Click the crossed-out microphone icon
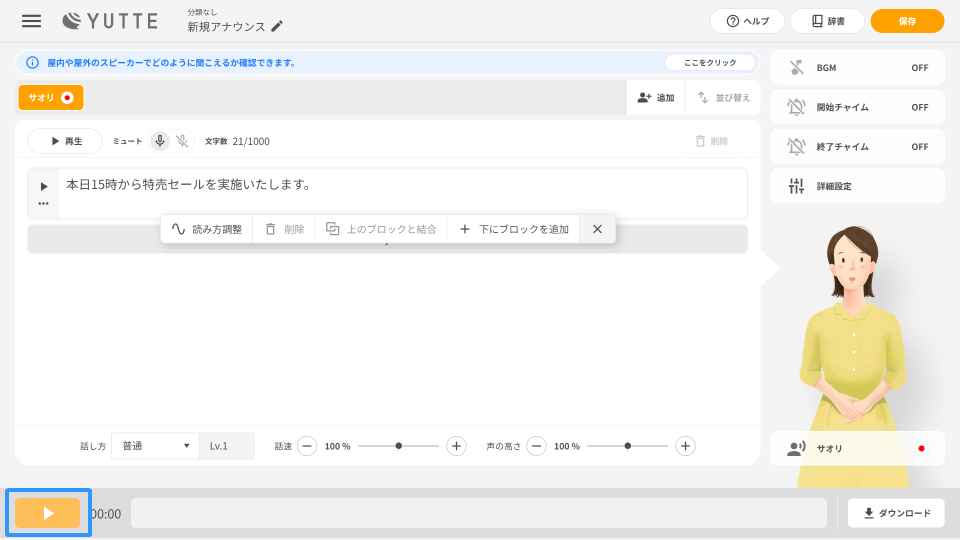This screenshot has height=540, width=960. 182,141
